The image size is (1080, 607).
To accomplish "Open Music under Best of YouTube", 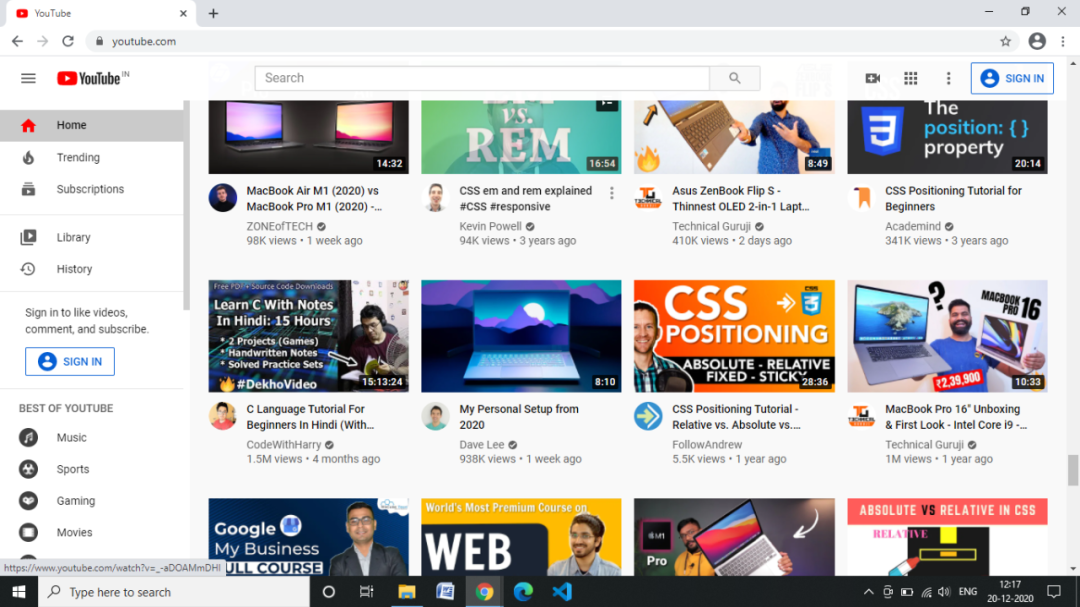I will pos(92,438).
